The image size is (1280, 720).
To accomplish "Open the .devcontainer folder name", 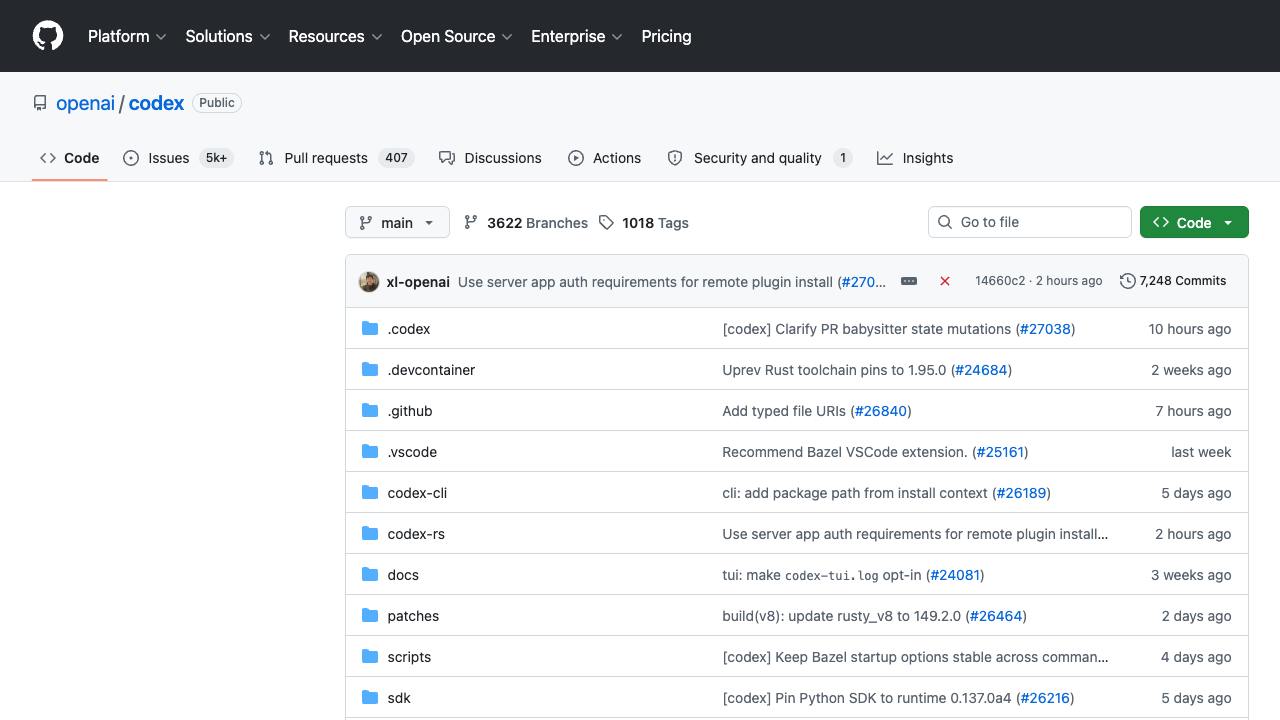I will click(431, 370).
